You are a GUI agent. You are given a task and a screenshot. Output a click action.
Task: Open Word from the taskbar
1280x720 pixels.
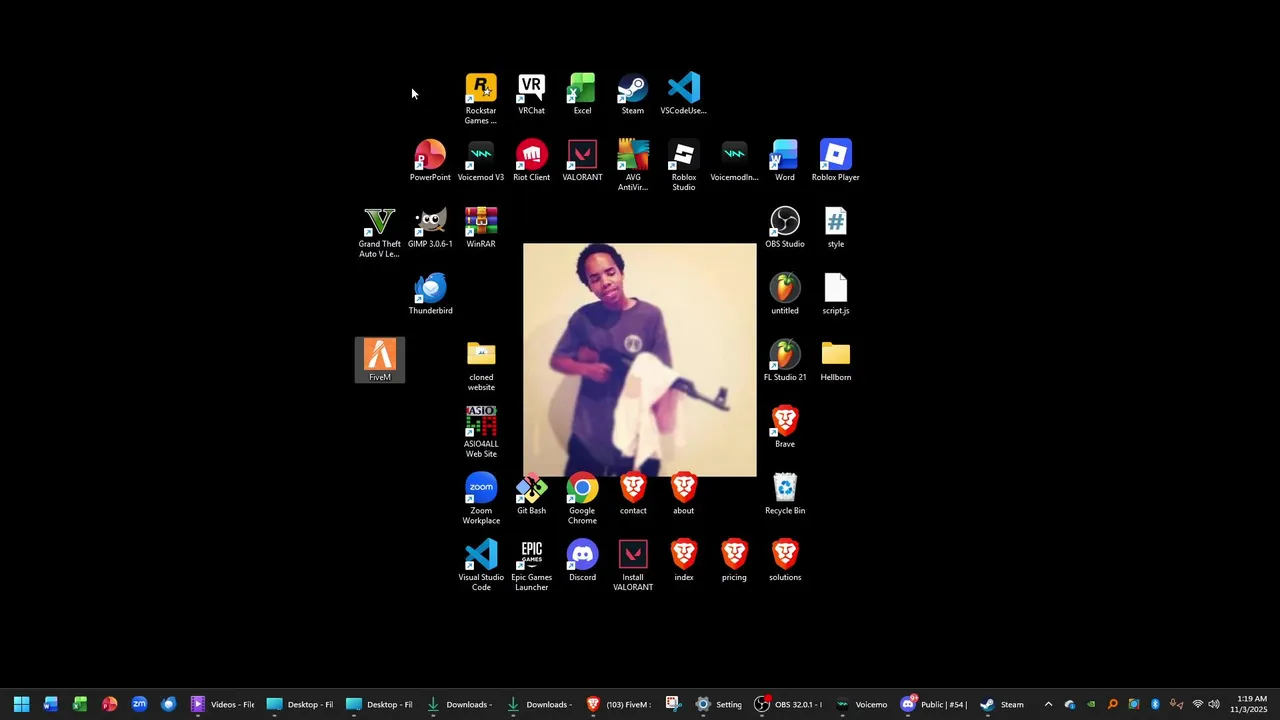pos(51,704)
